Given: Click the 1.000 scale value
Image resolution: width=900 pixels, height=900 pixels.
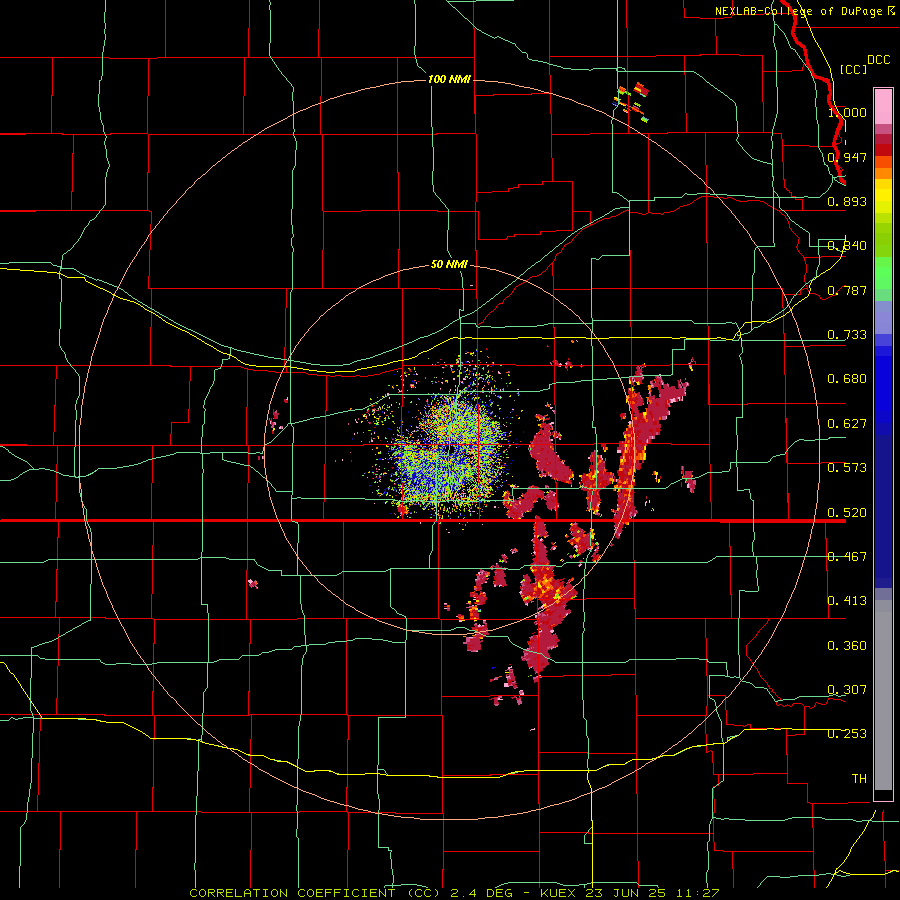Looking at the screenshot, I should pyautogui.click(x=847, y=112).
